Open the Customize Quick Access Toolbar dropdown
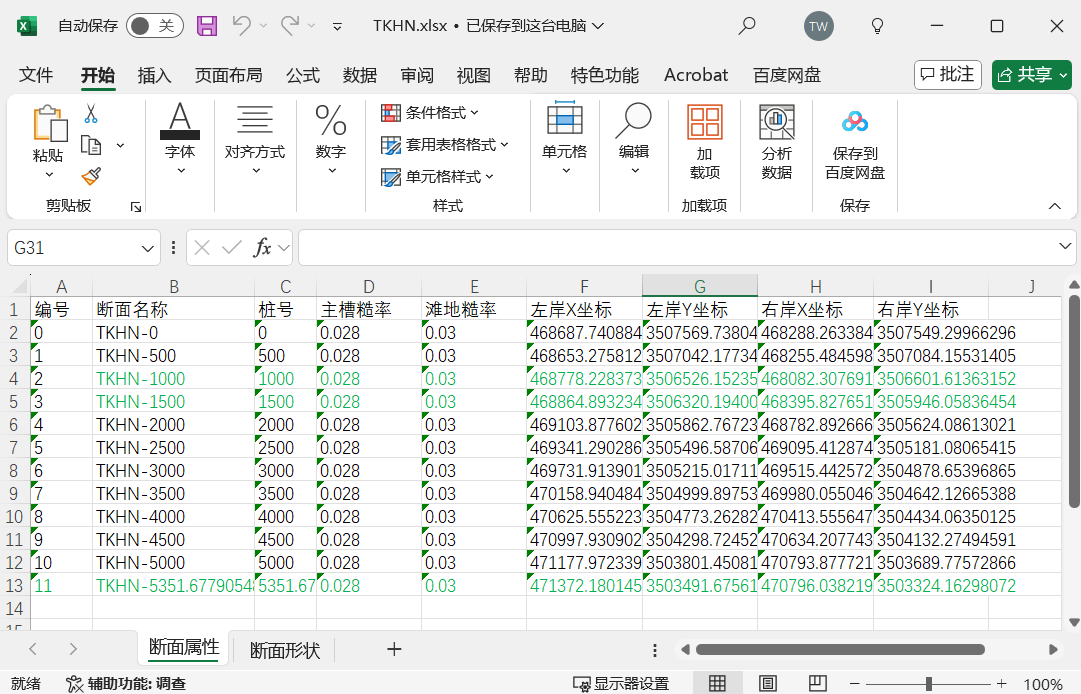 coord(337,27)
